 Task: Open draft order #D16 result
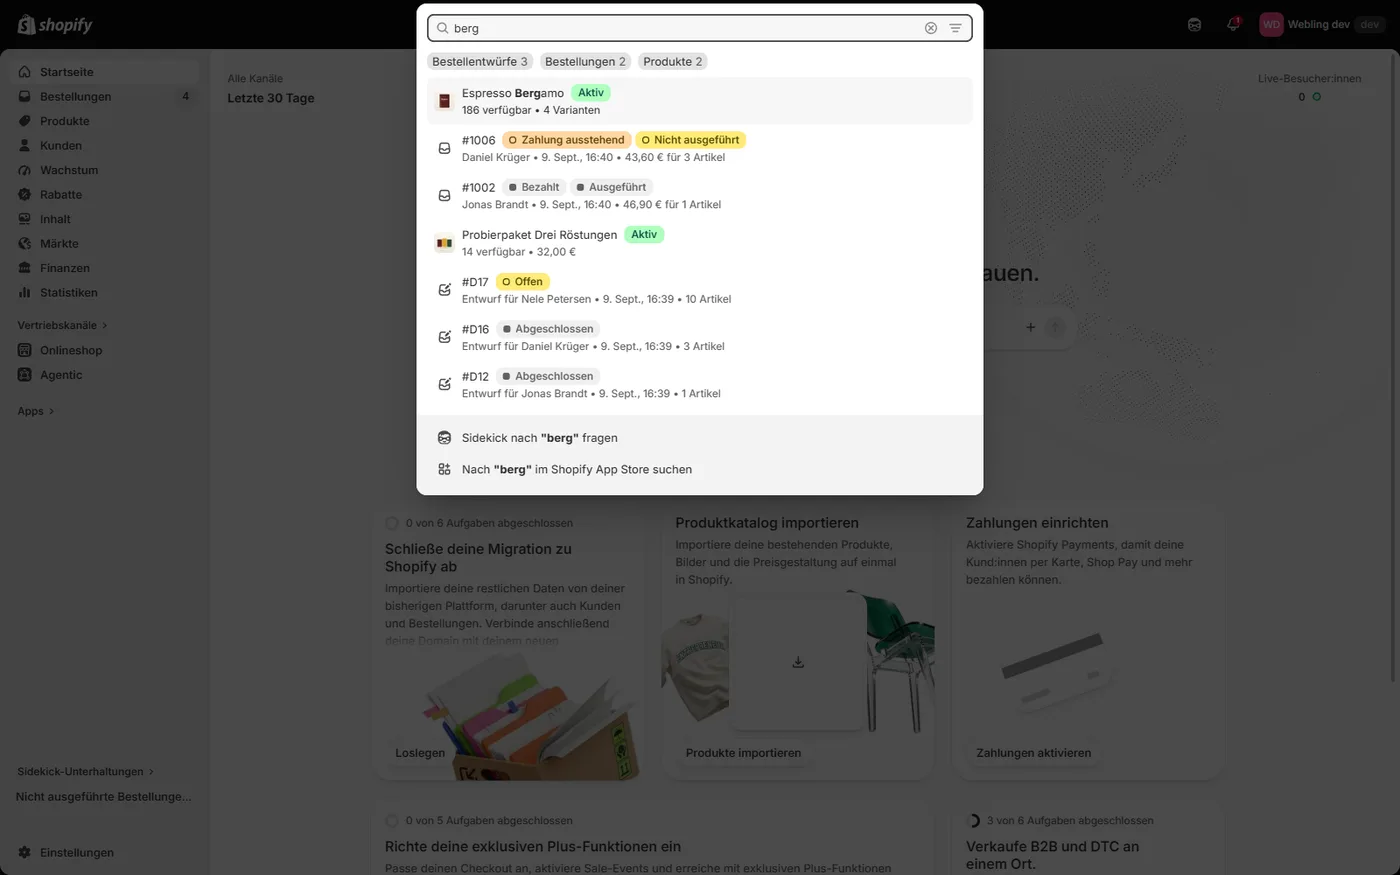700,337
